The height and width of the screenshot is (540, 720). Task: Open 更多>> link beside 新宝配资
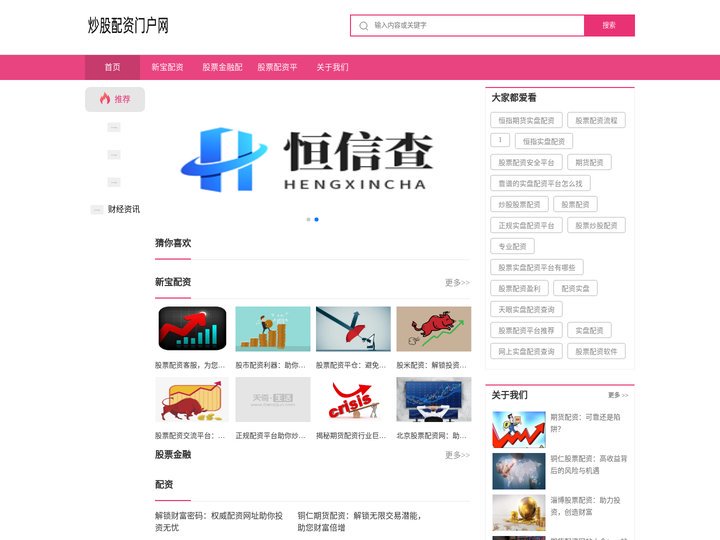(457, 282)
